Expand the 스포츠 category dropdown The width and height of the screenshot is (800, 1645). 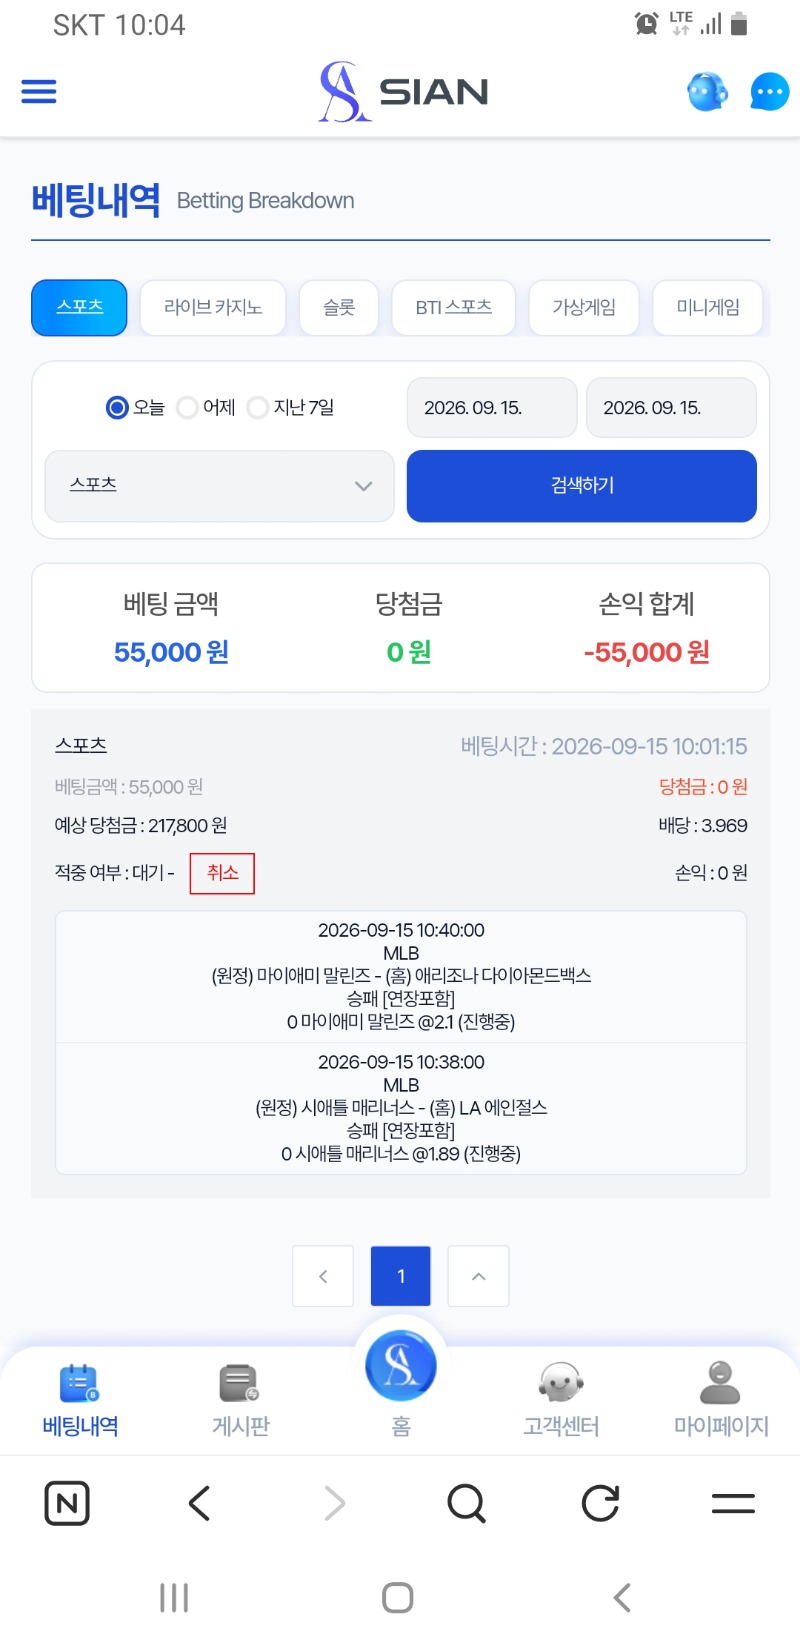click(220, 486)
